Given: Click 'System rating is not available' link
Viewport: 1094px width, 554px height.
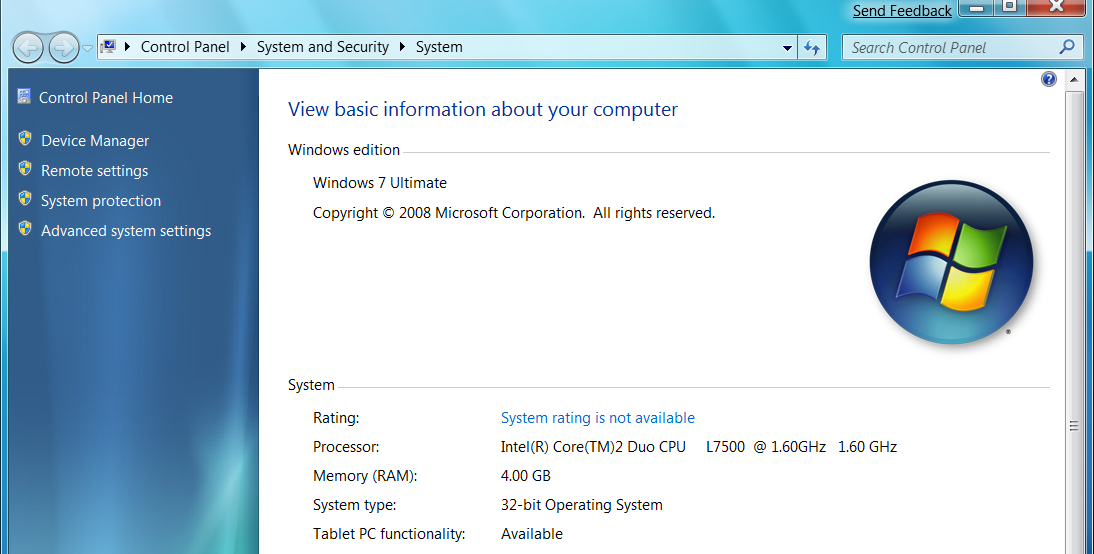Looking at the screenshot, I should pyautogui.click(x=597, y=417).
